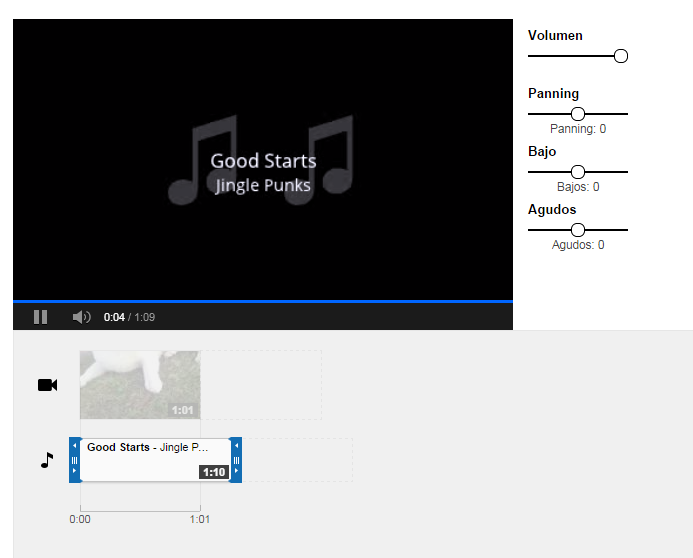Click the 0:00 timeline label

(x=80, y=519)
